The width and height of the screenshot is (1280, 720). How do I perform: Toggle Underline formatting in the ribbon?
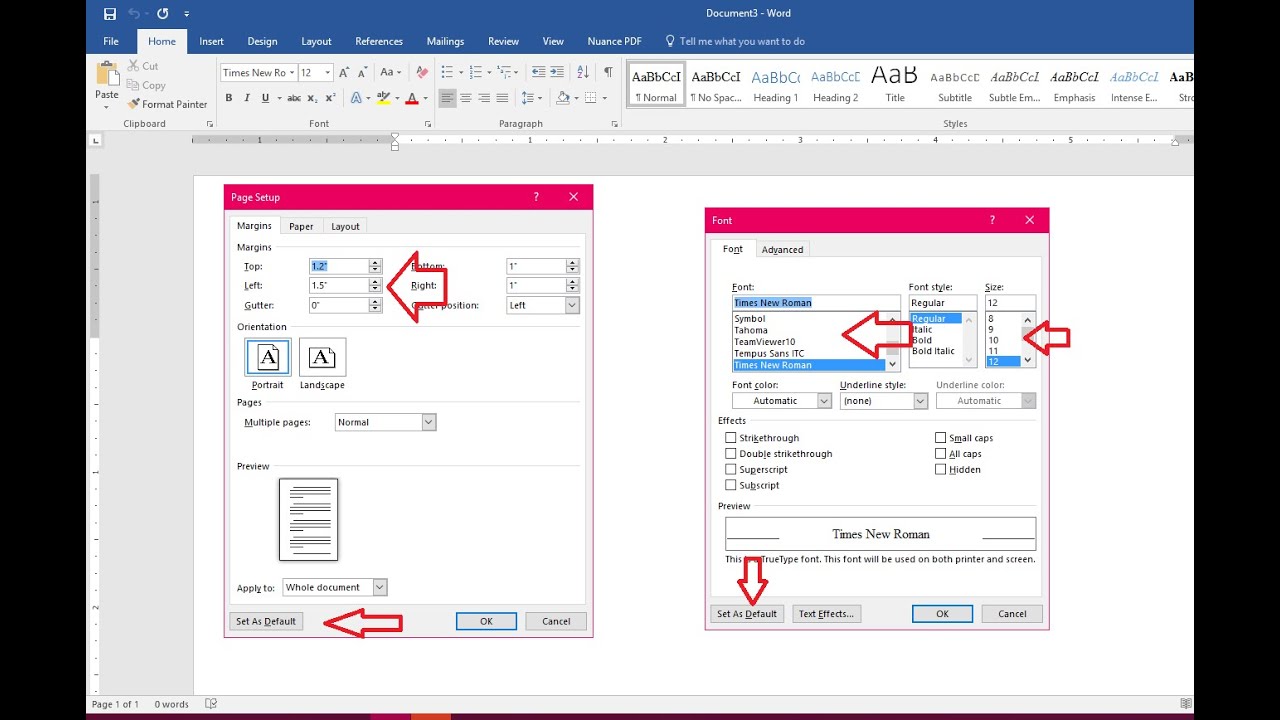[265, 98]
